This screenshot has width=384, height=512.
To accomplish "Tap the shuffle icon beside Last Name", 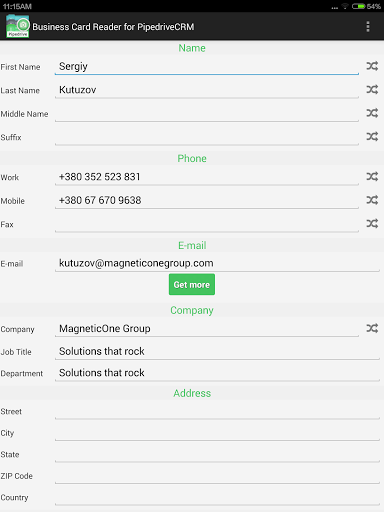I will [372, 89].
